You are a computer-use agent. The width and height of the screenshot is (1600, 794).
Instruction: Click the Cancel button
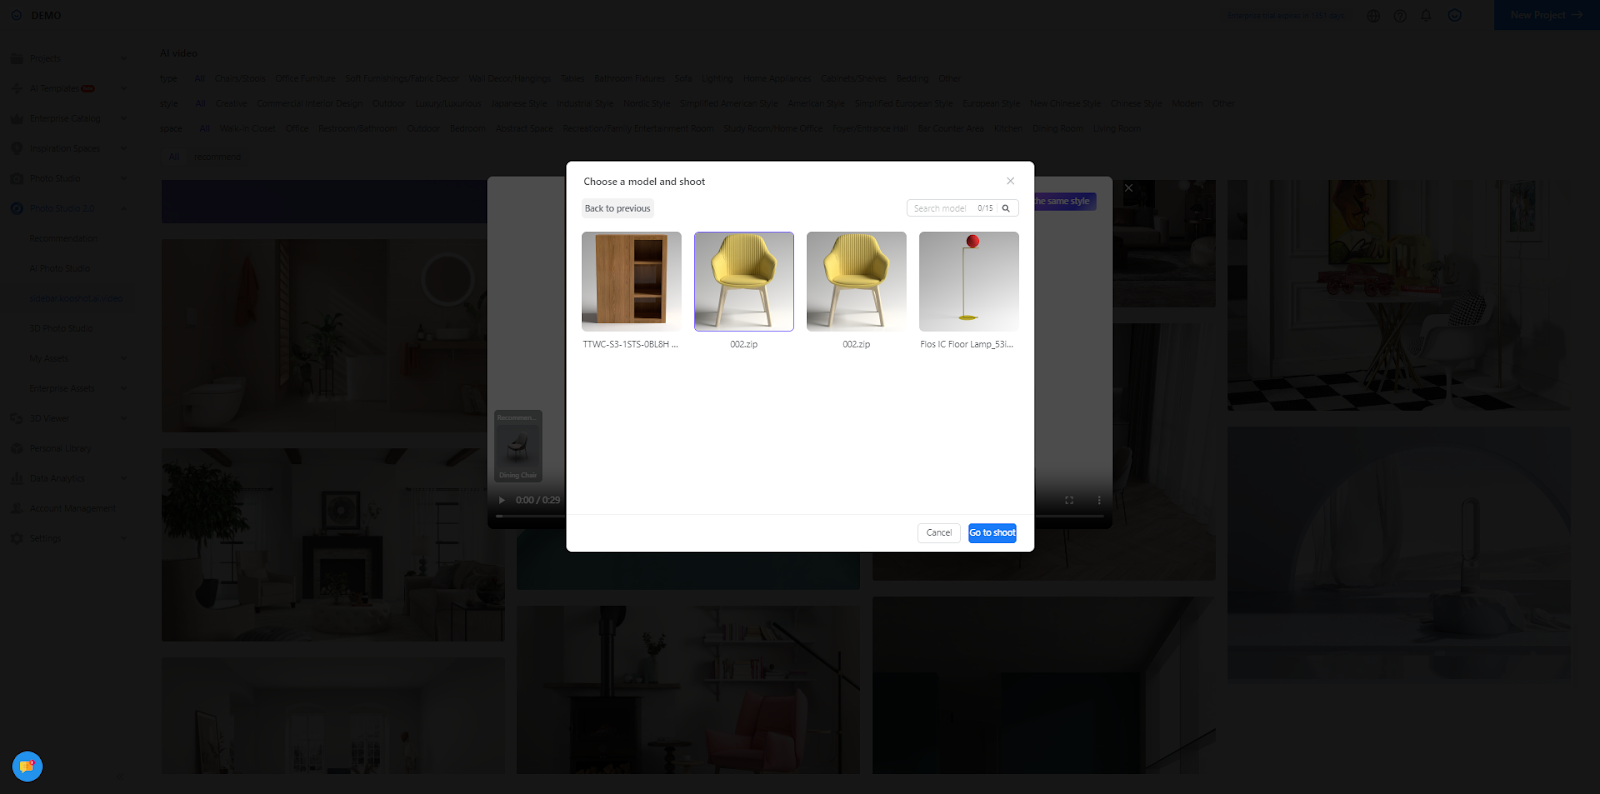(x=939, y=533)
